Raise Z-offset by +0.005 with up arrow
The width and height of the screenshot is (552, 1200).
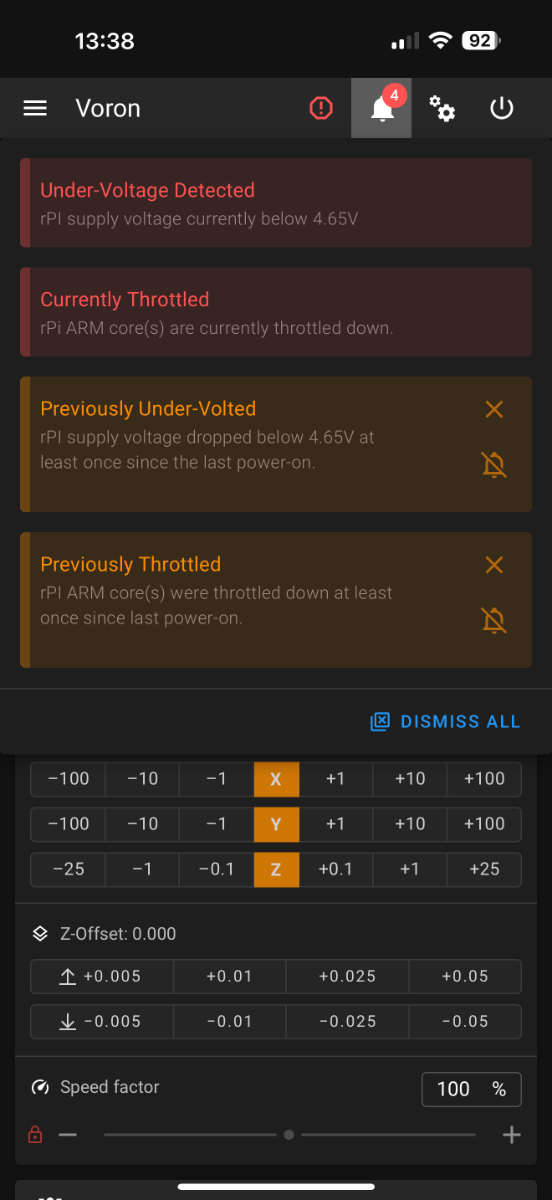(102, 976)
